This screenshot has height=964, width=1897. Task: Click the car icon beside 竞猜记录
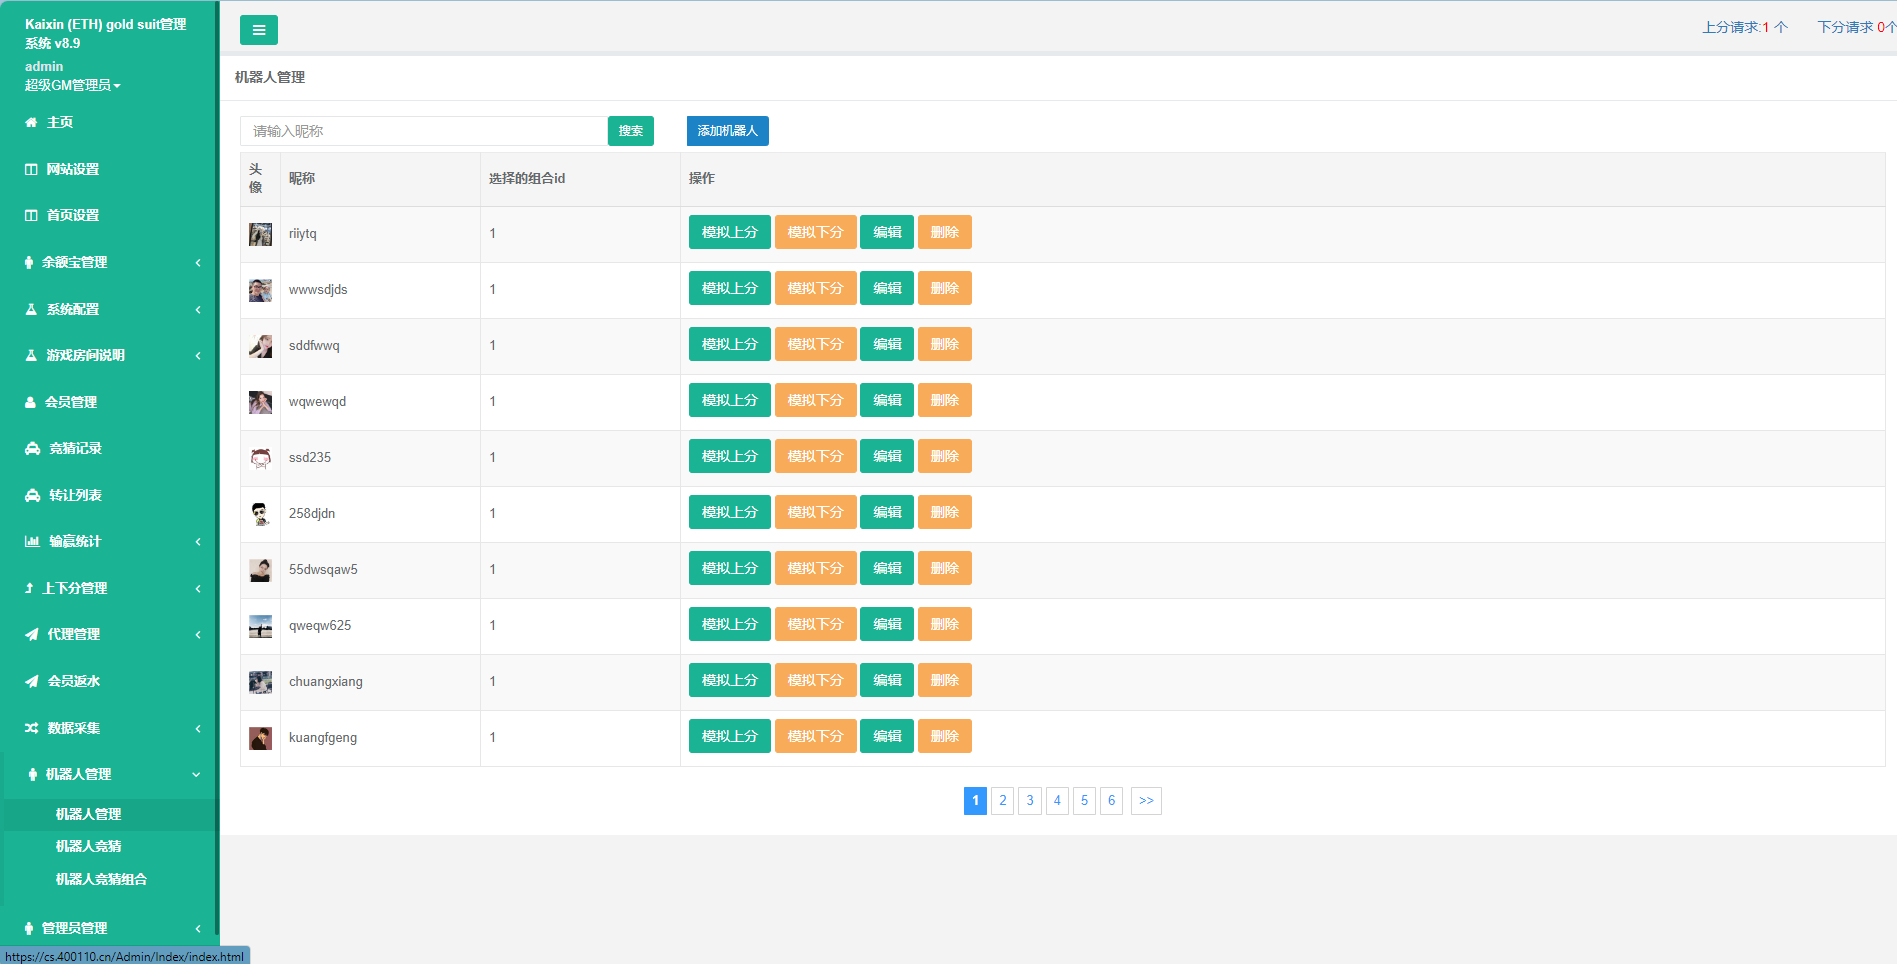(32, 449)
